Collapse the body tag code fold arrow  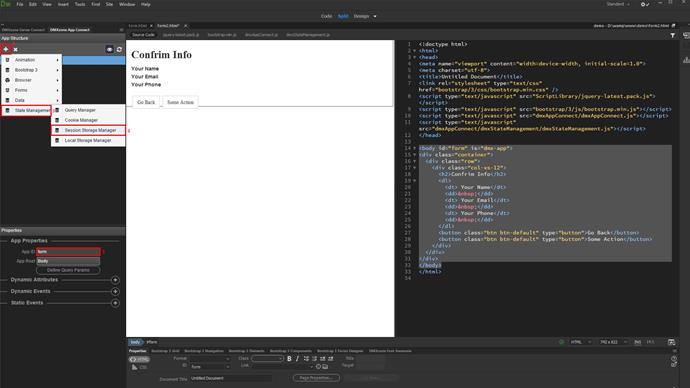pos(414,148)
